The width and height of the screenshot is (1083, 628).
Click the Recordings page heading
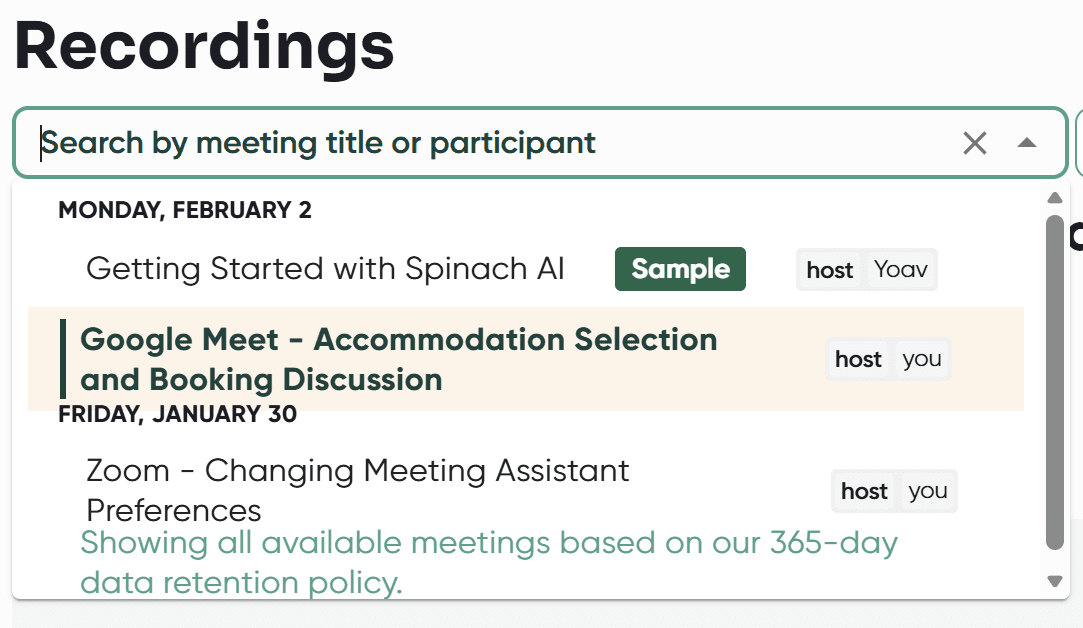(204, 46)
